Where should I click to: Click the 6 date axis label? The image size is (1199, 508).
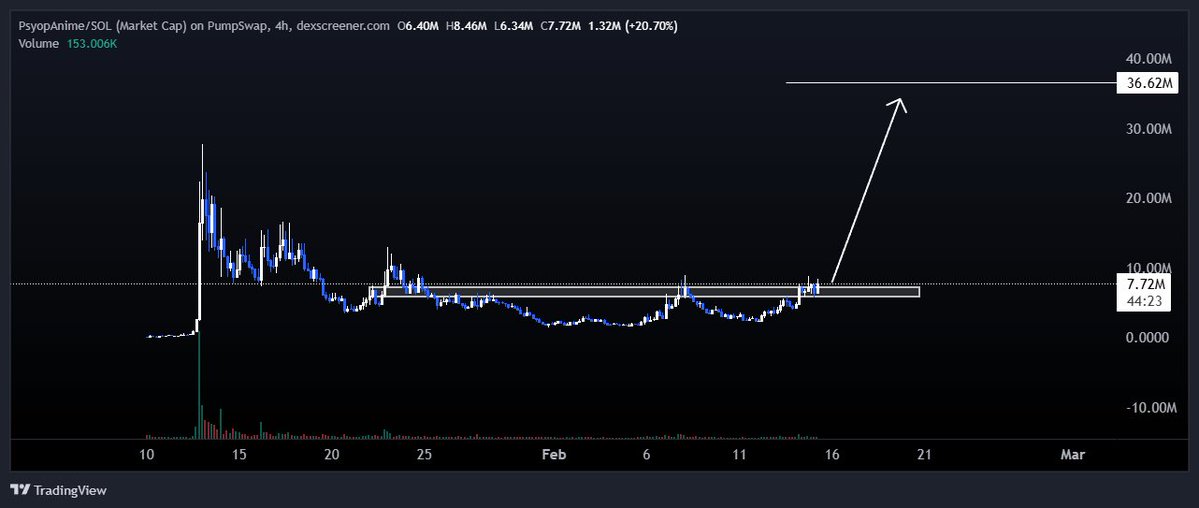point(647,454)
